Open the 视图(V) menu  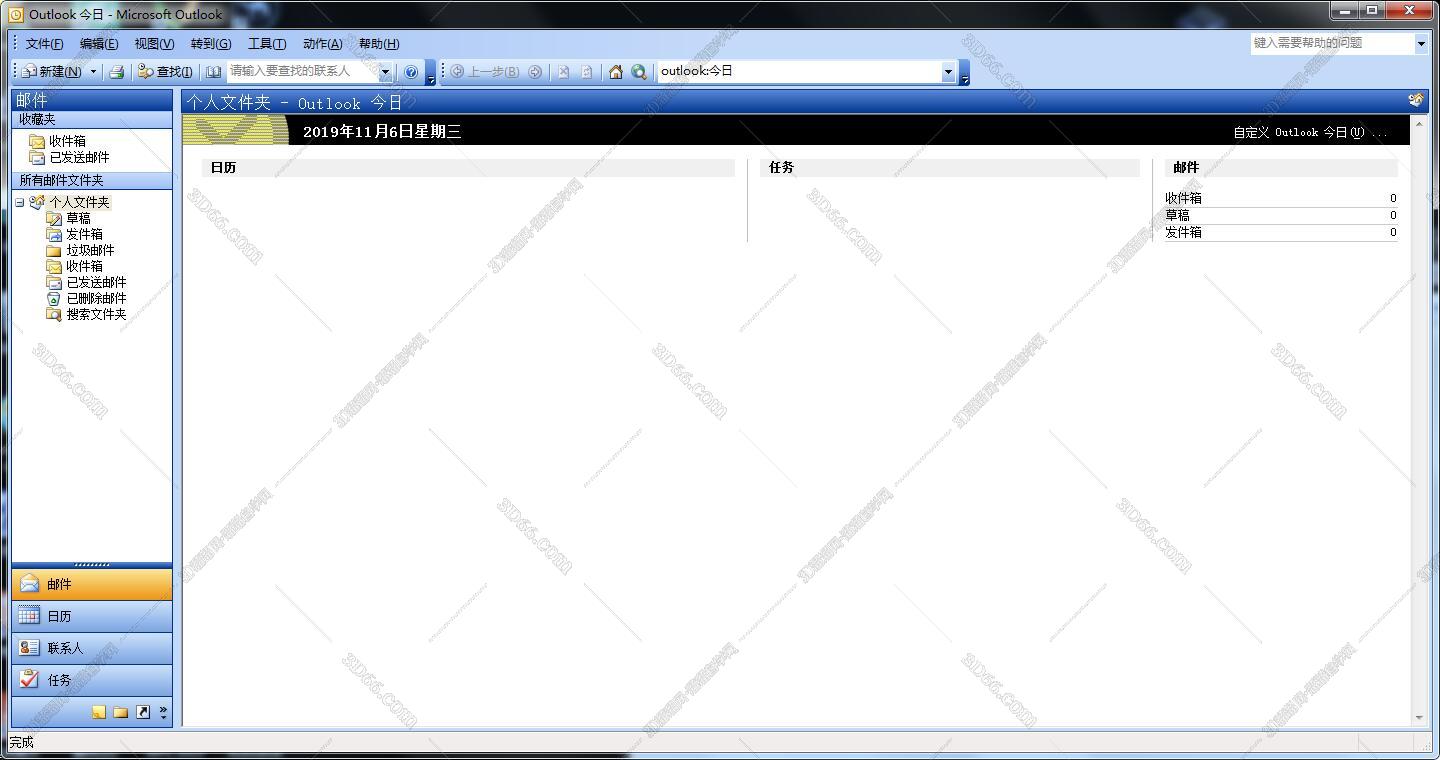tap(154, 44)
